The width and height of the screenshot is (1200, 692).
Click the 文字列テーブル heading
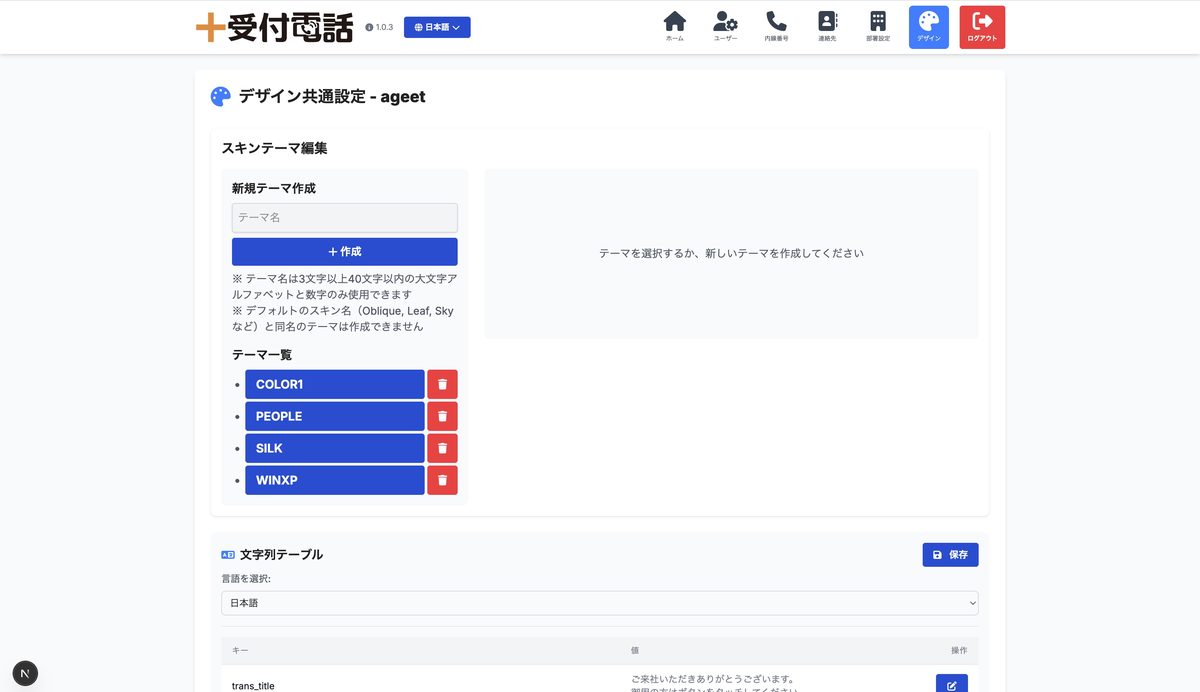(281, 554)
